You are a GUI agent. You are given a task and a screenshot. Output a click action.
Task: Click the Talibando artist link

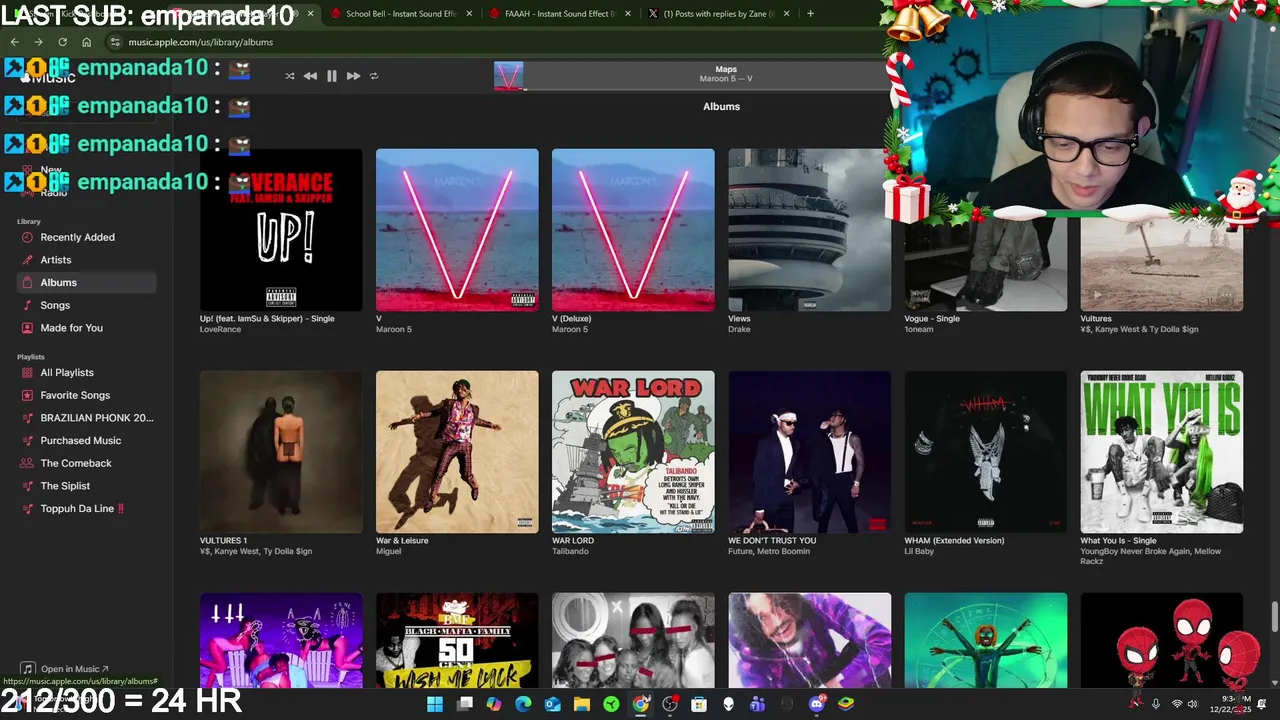click(571, 551)
